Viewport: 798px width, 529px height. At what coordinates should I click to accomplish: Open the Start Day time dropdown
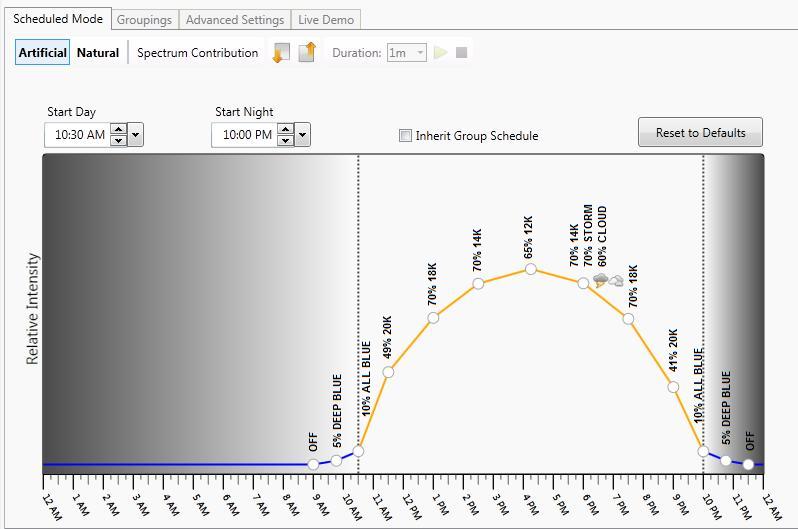click(136, 134)
